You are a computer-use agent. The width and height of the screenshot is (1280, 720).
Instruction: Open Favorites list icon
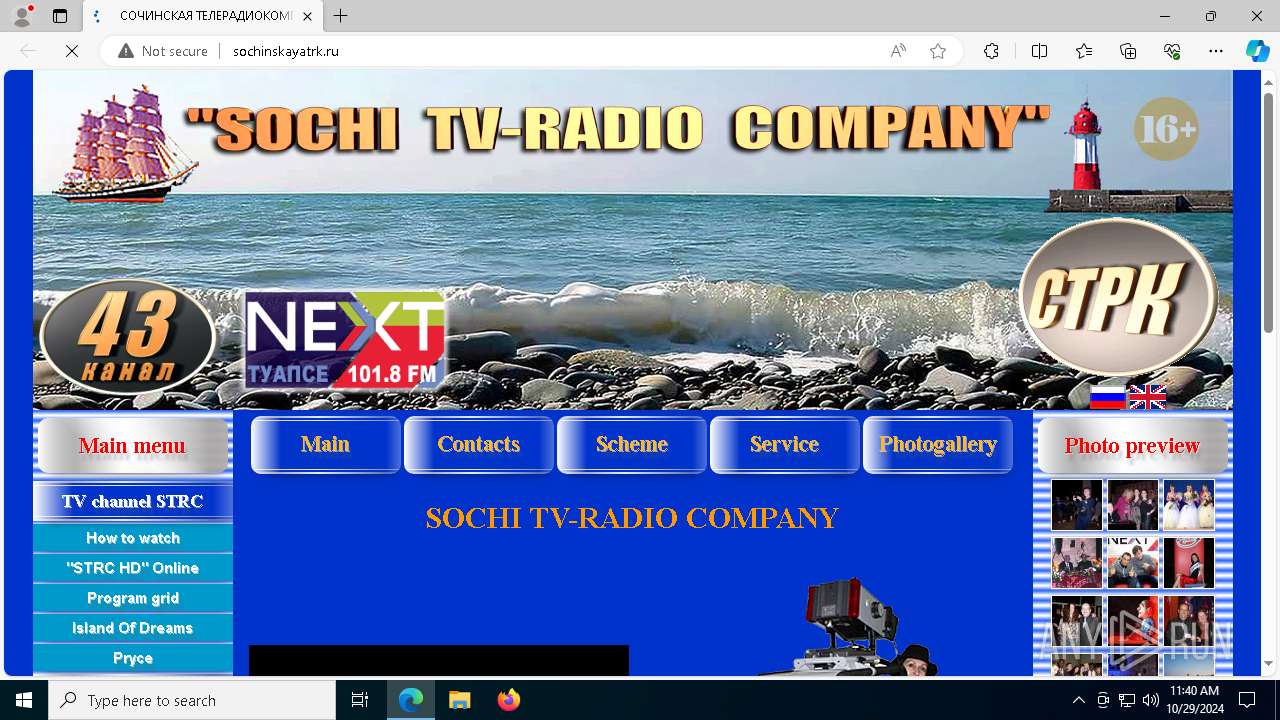tap(1084, 51)
